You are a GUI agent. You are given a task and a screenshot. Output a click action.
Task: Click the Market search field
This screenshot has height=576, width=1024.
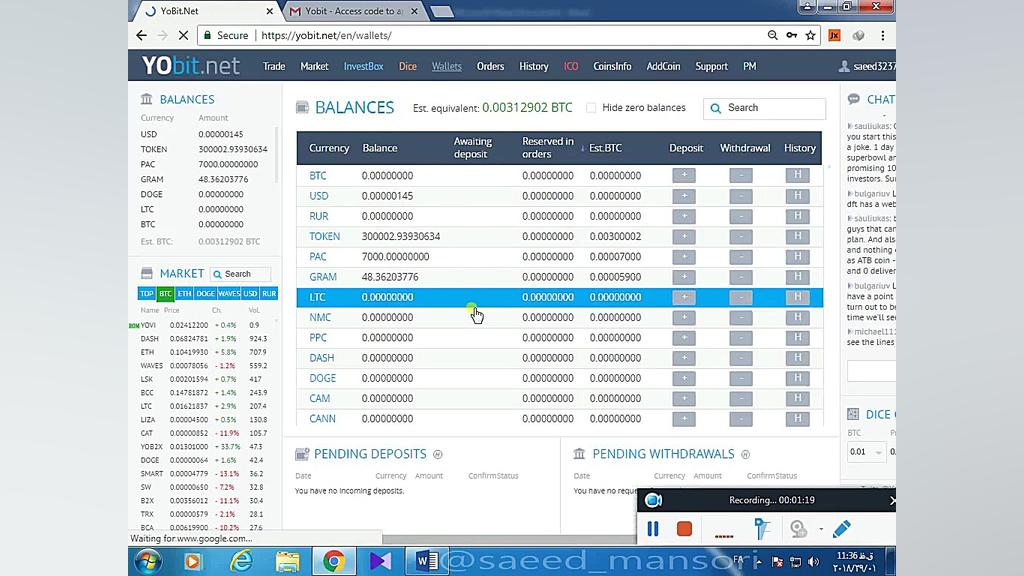(240, 274)
